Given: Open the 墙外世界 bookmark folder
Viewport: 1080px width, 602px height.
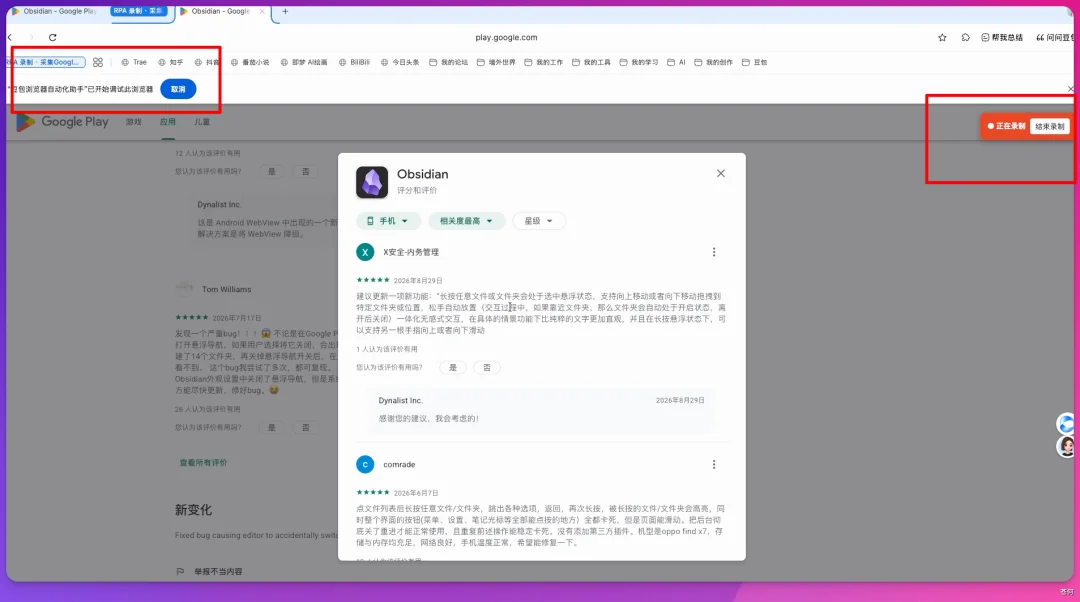Looking at the screenshot, I should coord(496,62).
